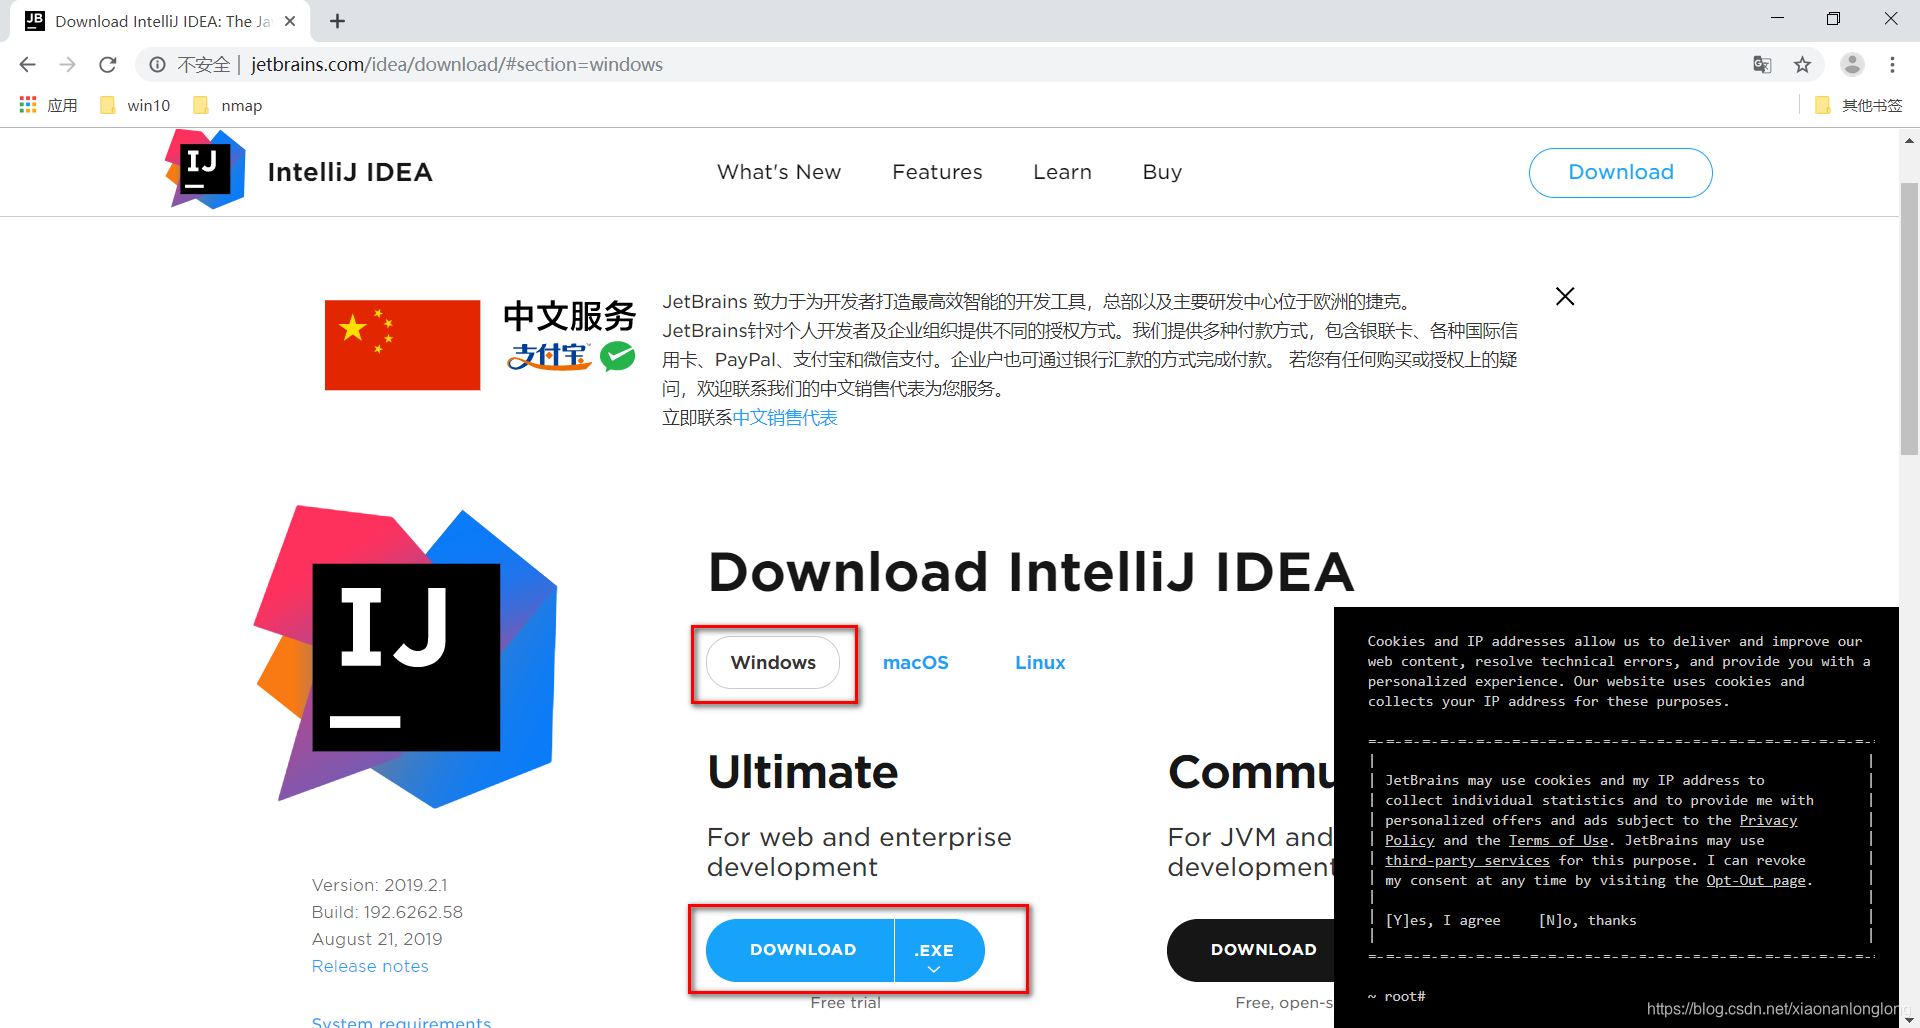Image resolution: width=1920 pixels, height=1028 pixels.
Task: Open the Opt-Out page link
Action: click(x=1756, y=881)
